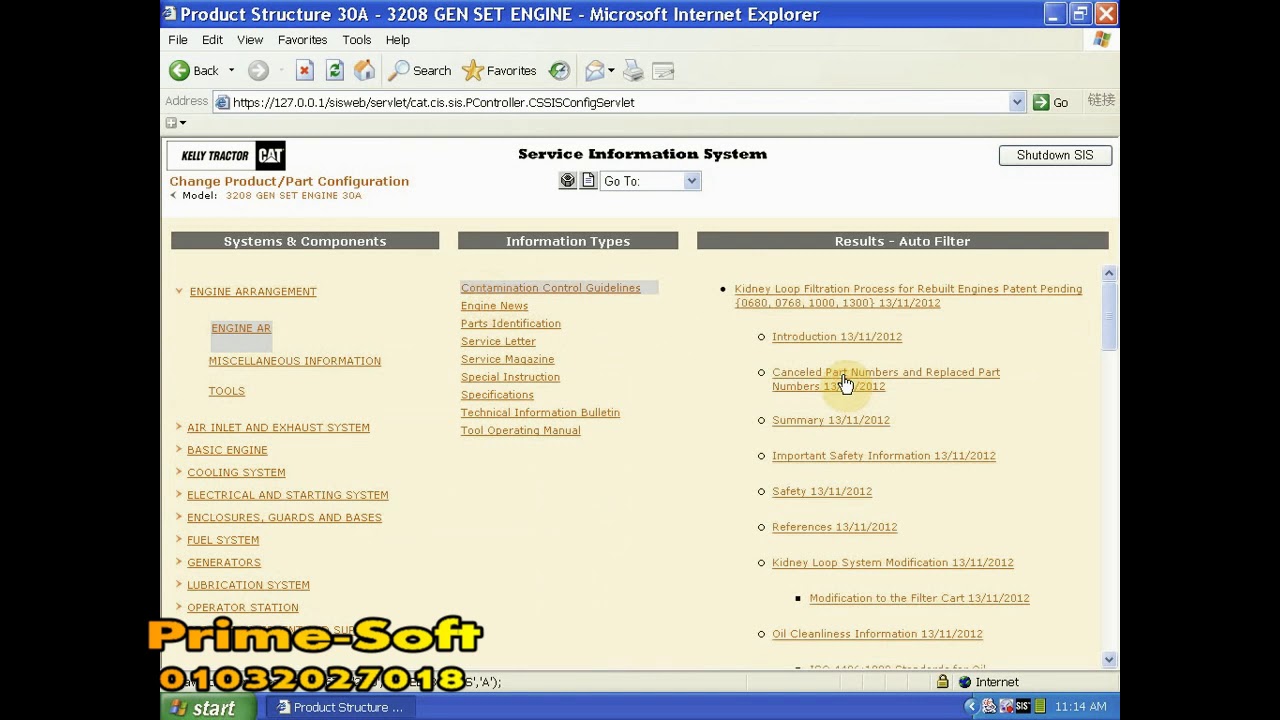Open the View menu
Viewport: 1280px width, 720px height.
click(x=250, y=40)
